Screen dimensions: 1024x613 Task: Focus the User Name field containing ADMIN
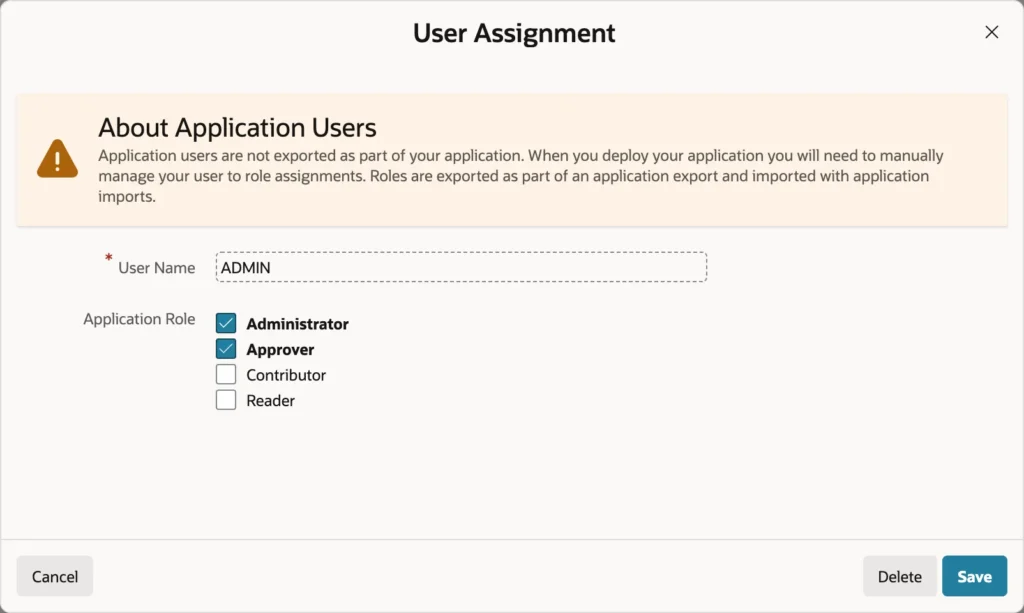461,267
